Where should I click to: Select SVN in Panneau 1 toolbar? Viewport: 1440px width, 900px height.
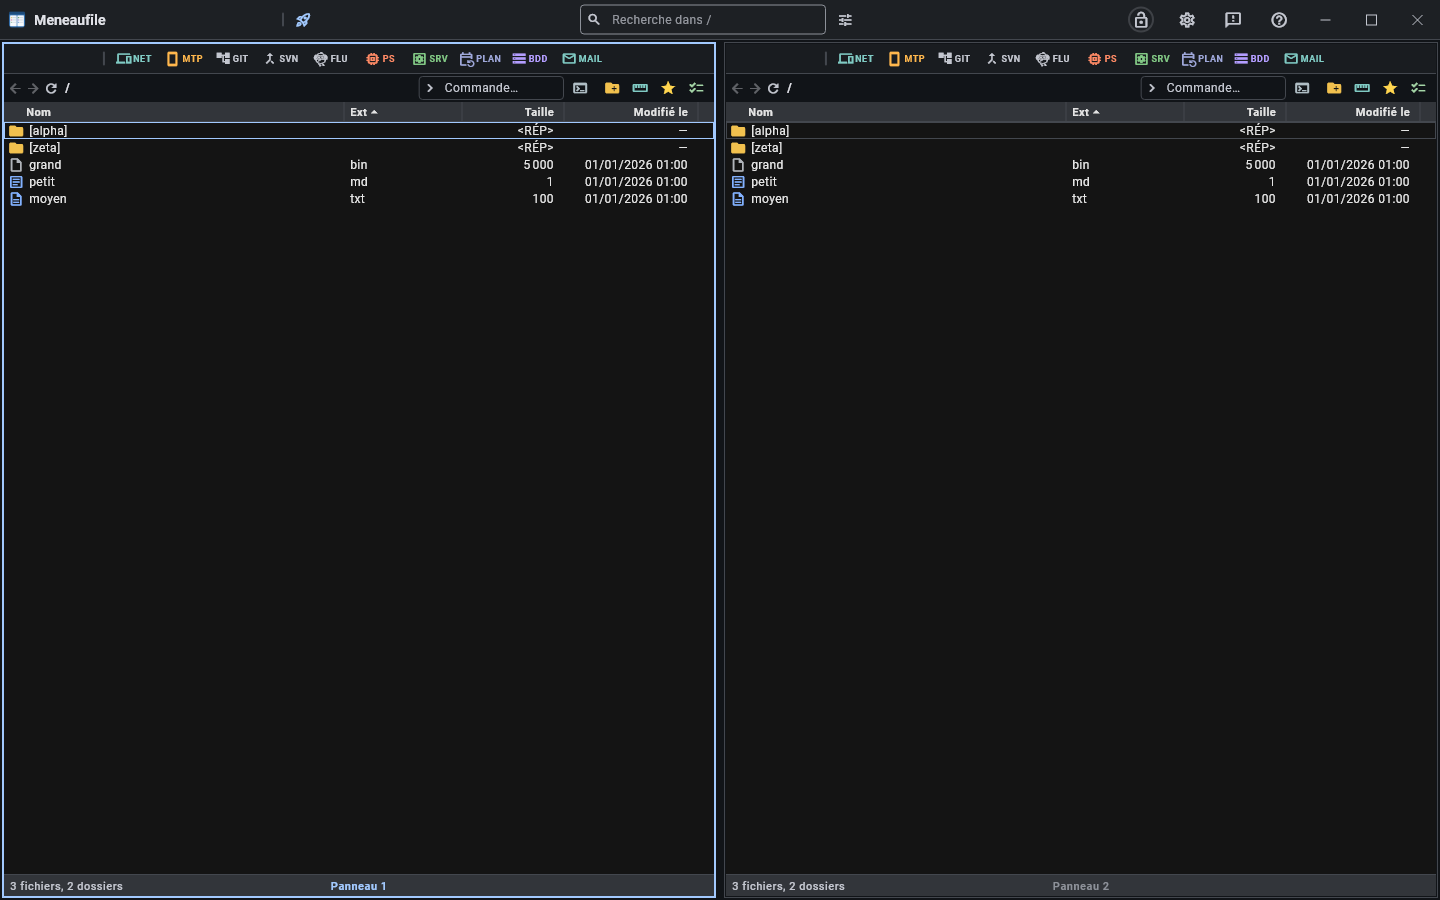pos(281,59)
